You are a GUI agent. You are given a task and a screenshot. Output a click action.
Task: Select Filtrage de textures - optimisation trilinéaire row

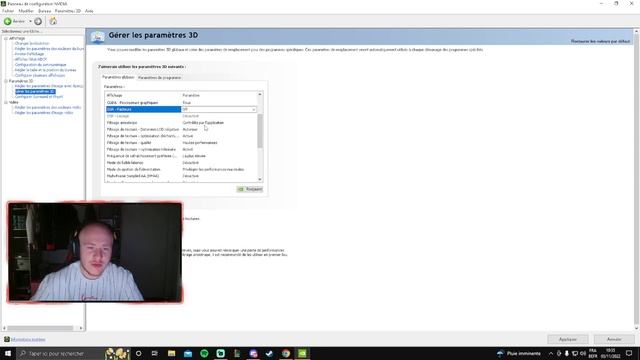point(181,149)
